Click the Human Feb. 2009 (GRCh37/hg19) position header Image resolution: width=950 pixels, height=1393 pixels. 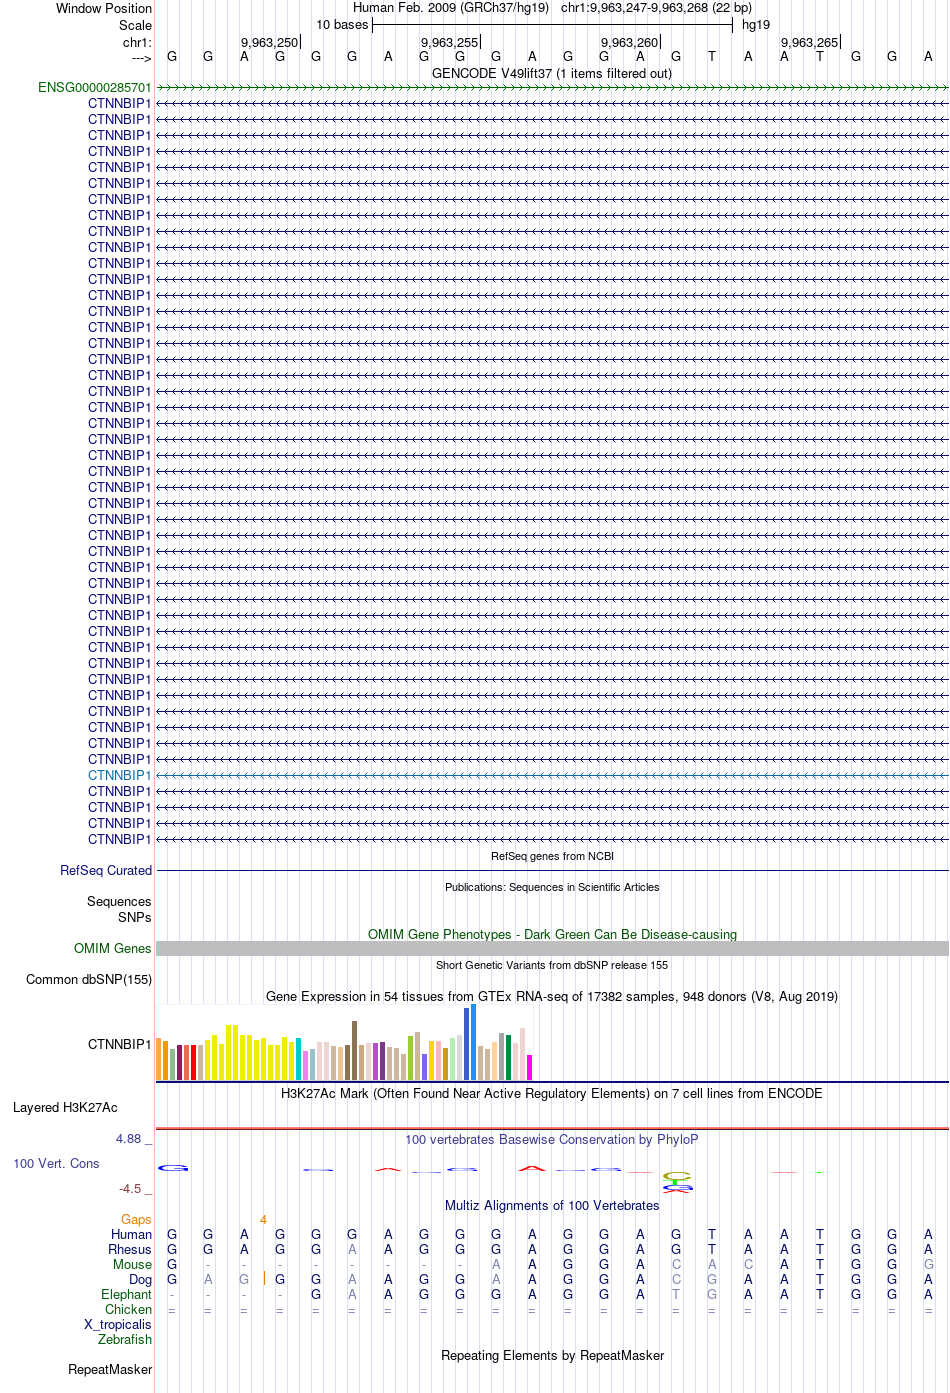pyautogui.click(x=552, y=8)
